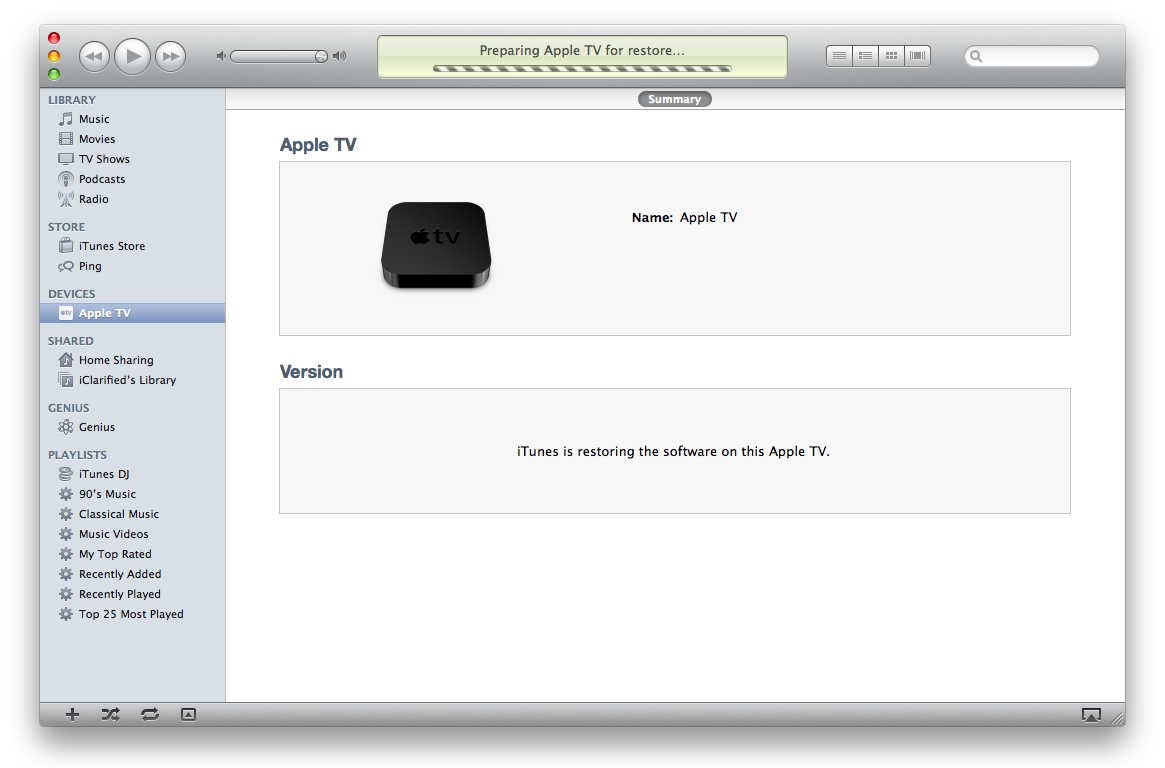Open Recently Added playlist
Viewport: 1165px width, 768px height.
click(132, 574)
